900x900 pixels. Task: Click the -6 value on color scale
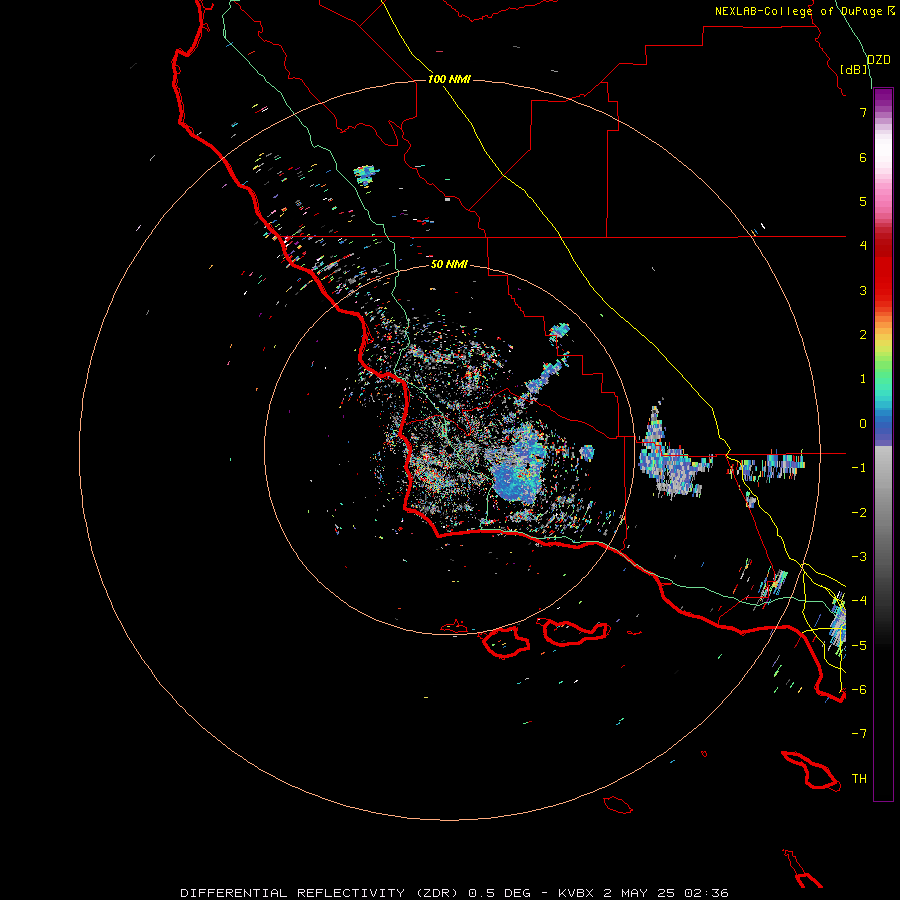point(859,690)
